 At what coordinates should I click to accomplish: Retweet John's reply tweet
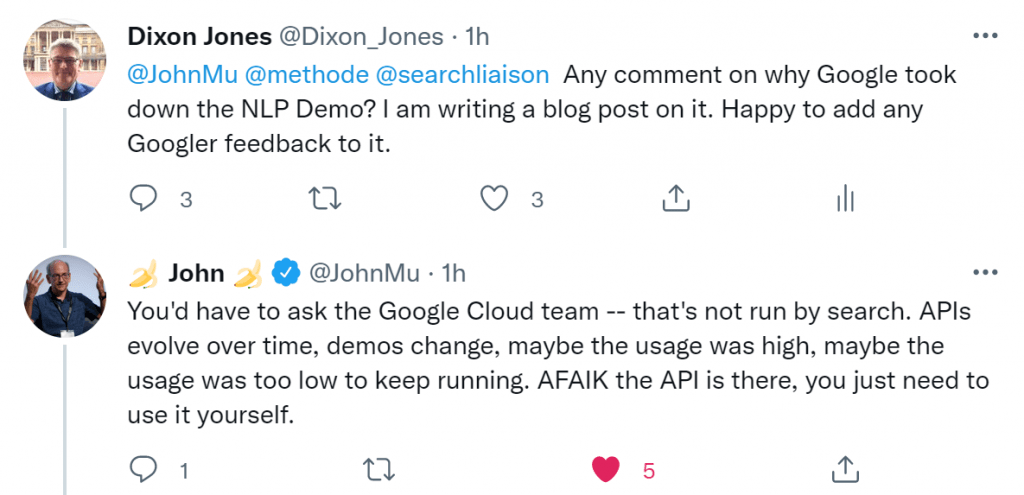379,469
